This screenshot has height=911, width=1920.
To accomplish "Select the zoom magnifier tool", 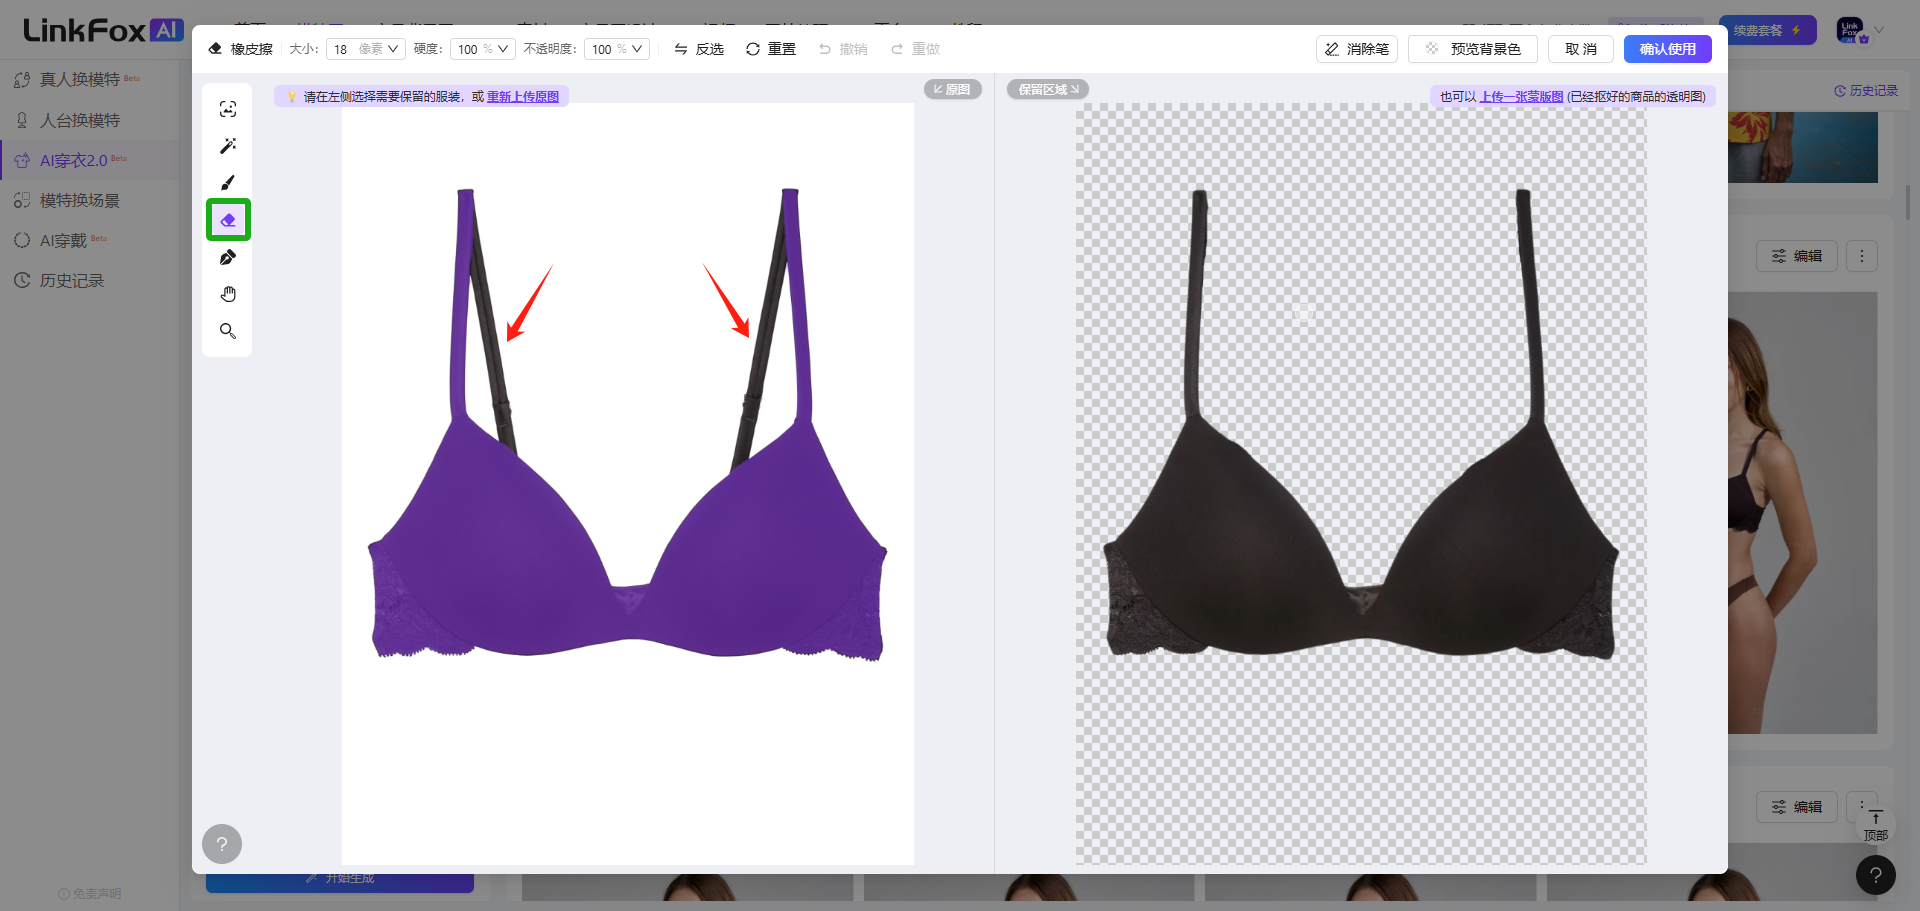I will tap(228, 331).
